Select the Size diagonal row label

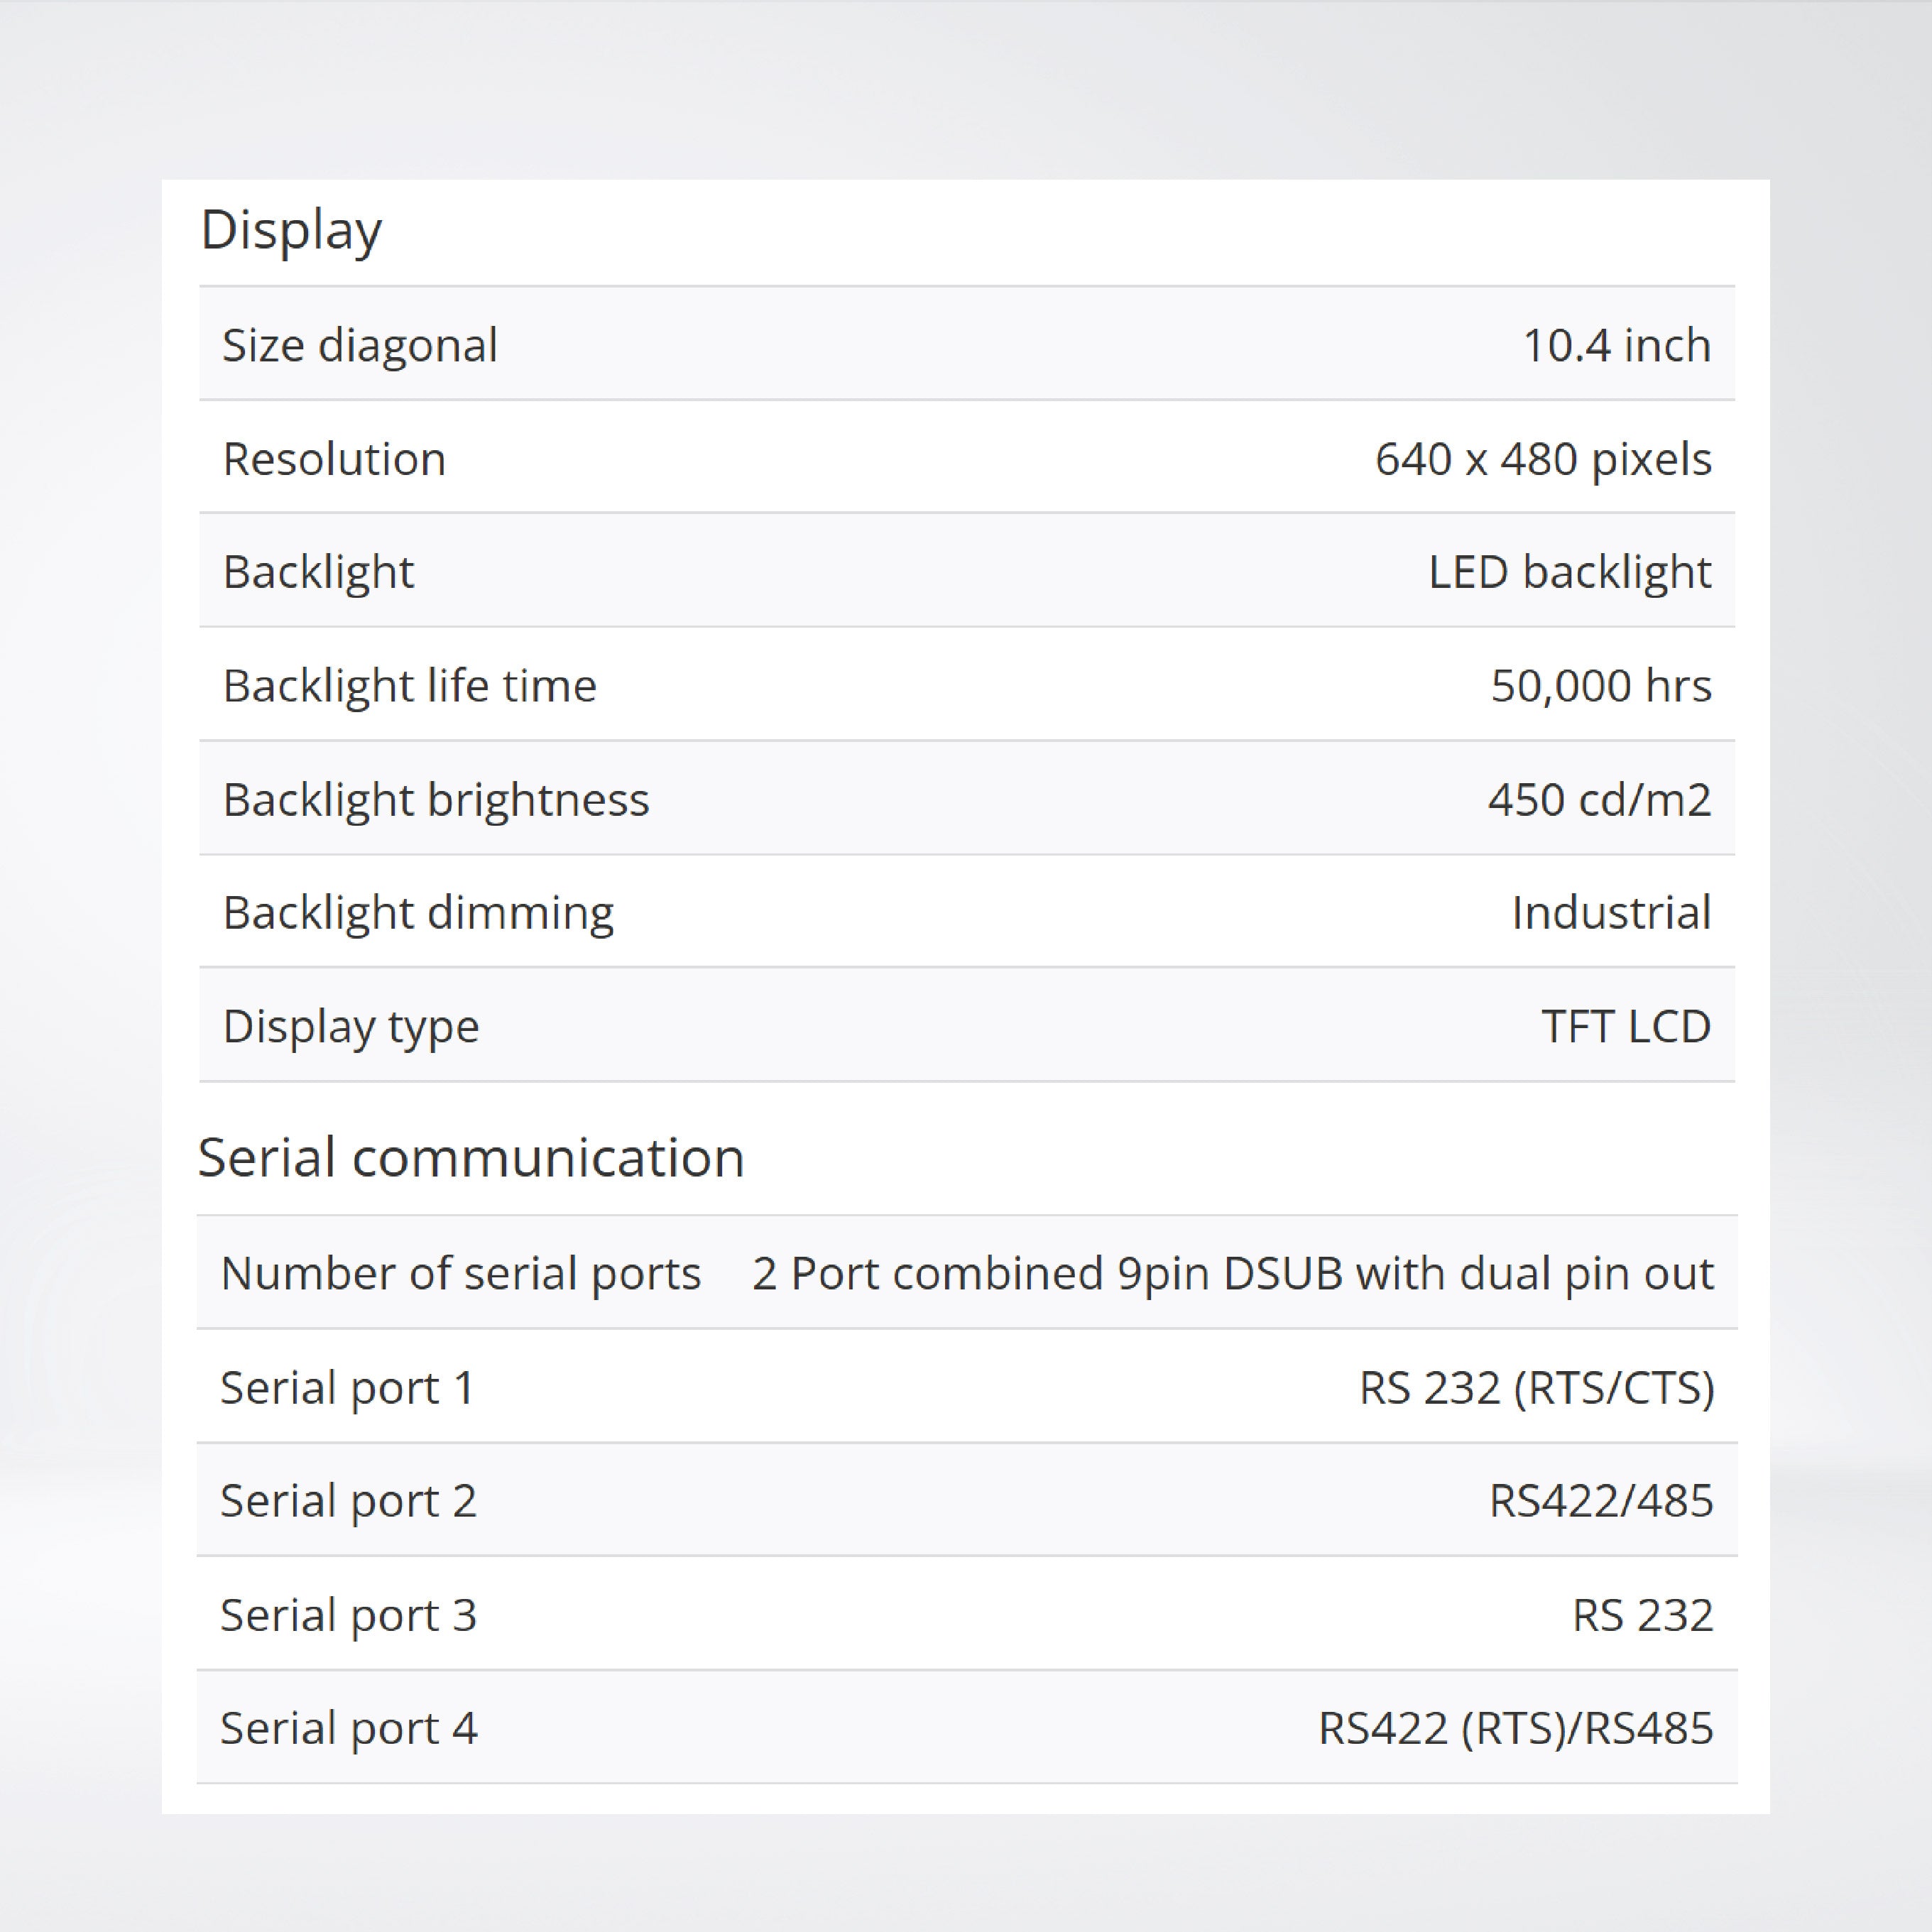click(x=359, y=346)
